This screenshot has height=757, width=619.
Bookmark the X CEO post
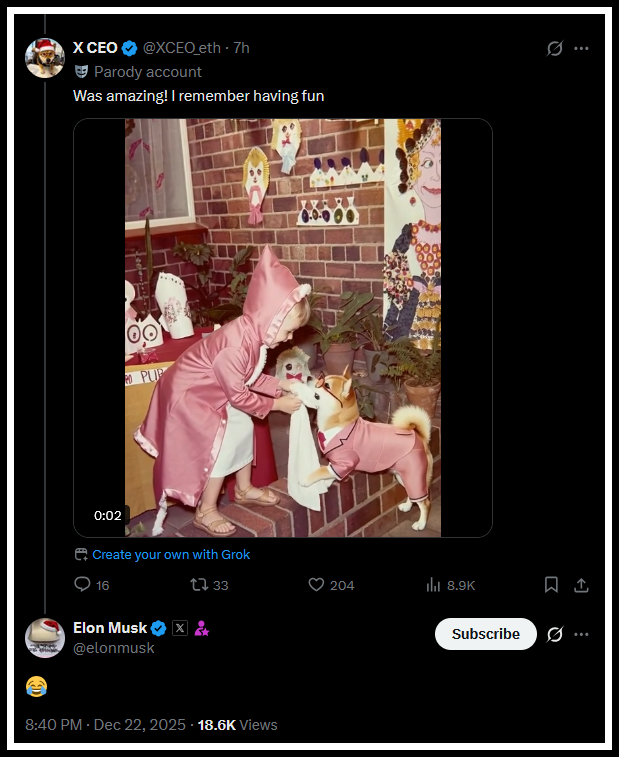pyautogui.click(x=551, y=585)
